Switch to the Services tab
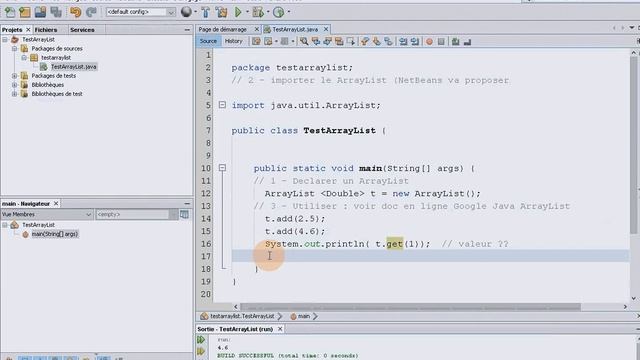640x360 pixels. pos(82,30)
